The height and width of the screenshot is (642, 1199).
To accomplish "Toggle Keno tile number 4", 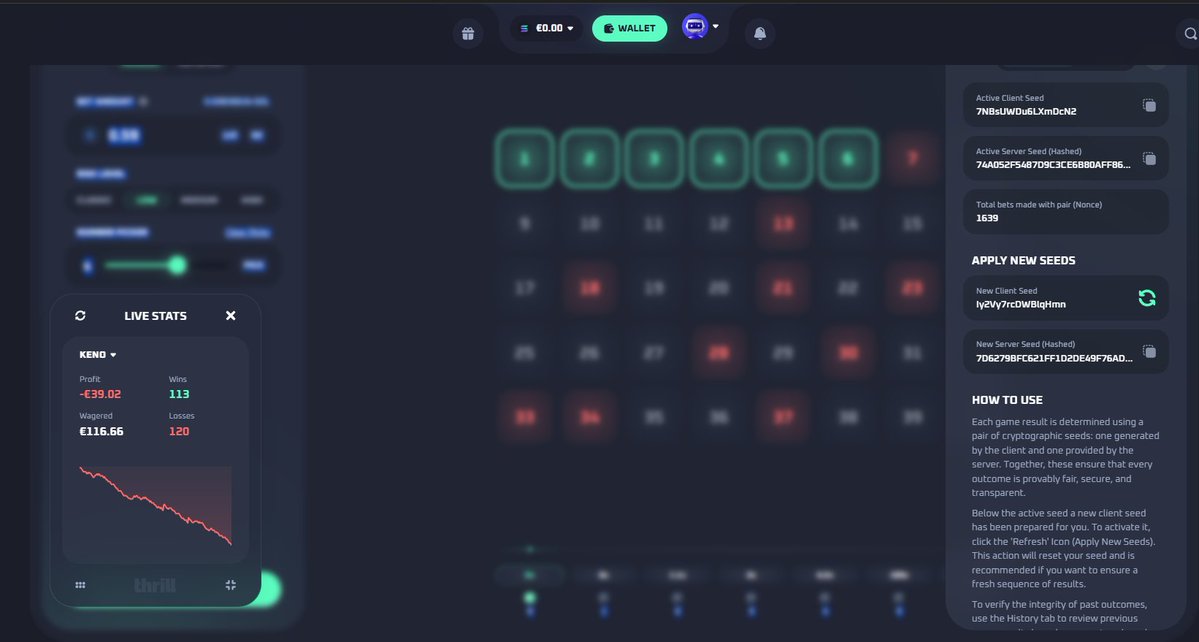I will pyautogui.click(x=719, y=159).
